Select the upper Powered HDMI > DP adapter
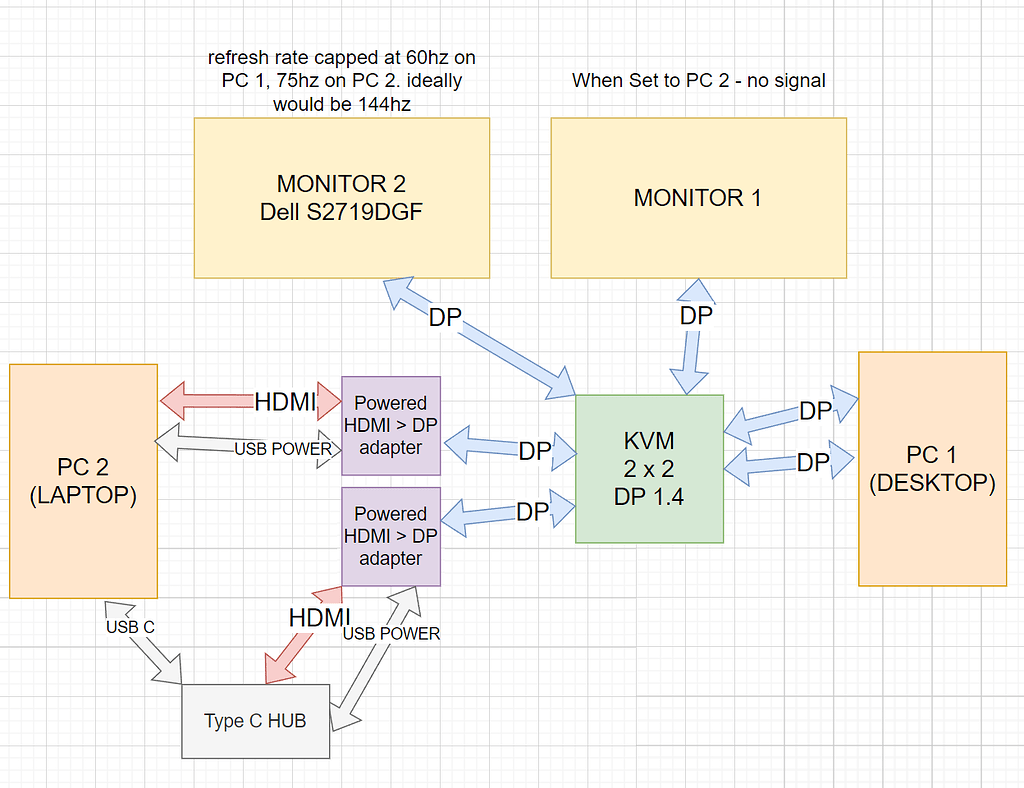The width and height of the screenshot is (1024, 788). click(390, 425)
